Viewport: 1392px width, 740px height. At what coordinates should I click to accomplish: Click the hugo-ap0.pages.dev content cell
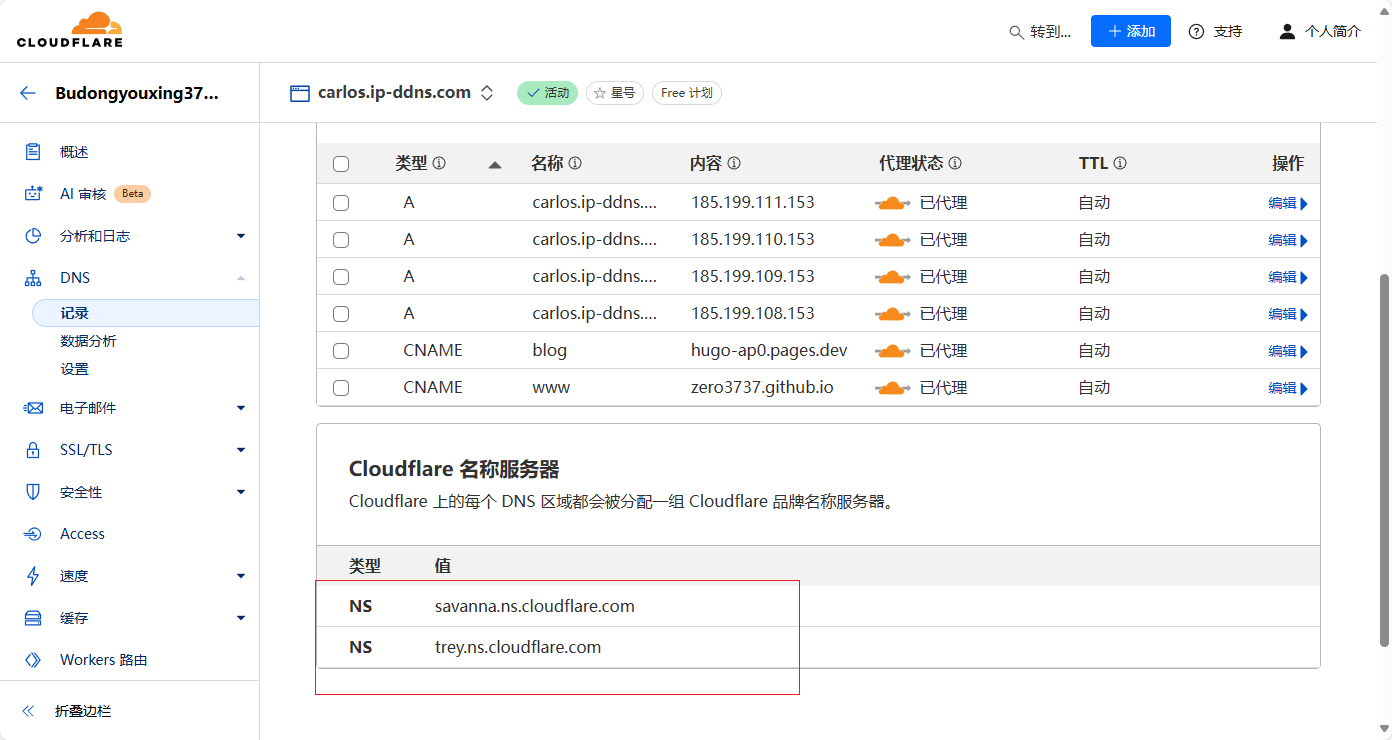click(x=769, y=350)
